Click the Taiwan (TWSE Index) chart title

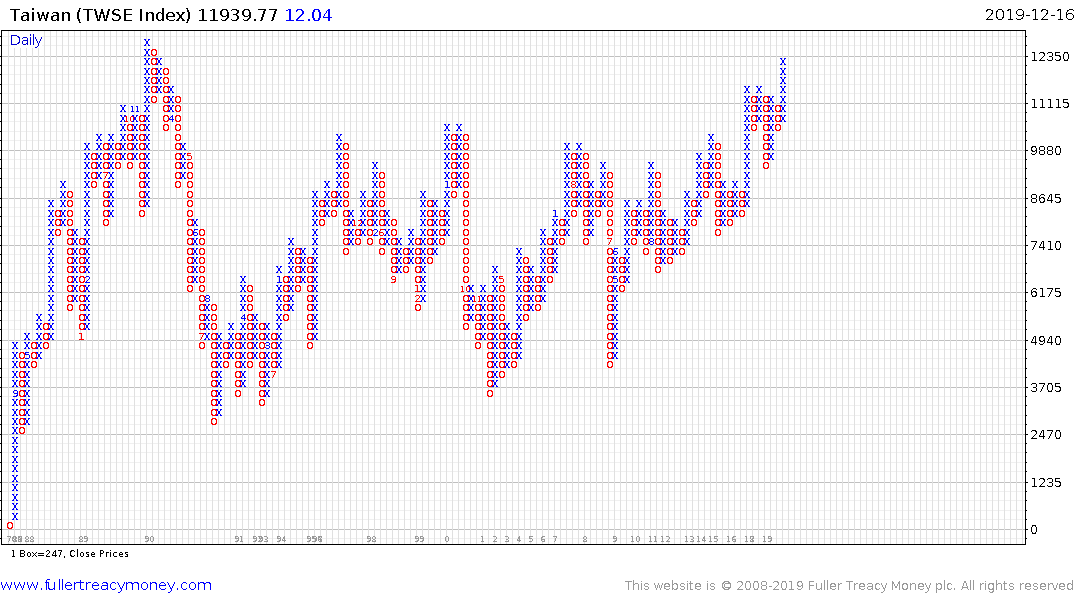100,15
